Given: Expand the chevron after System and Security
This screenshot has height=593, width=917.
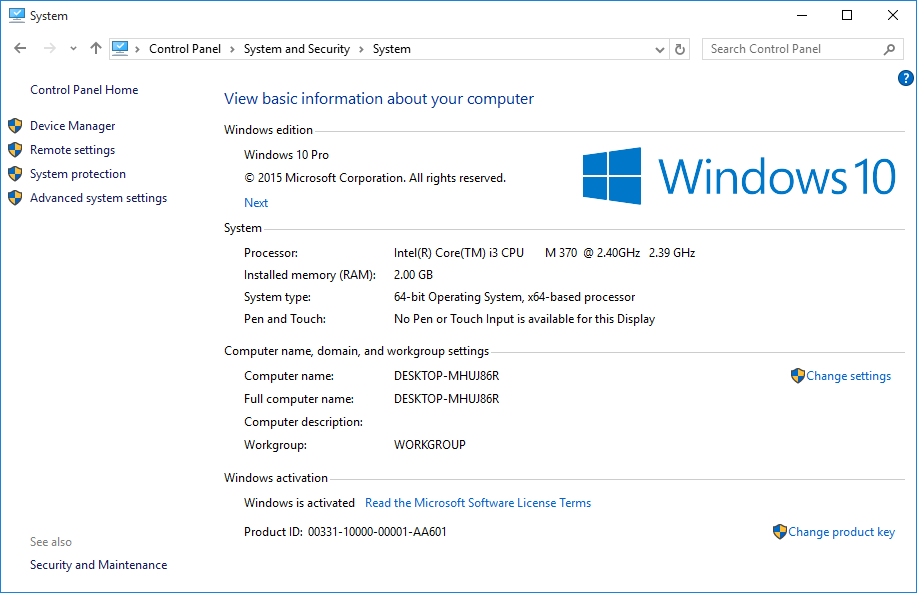Looking at the screenshot, I should 361,49.
